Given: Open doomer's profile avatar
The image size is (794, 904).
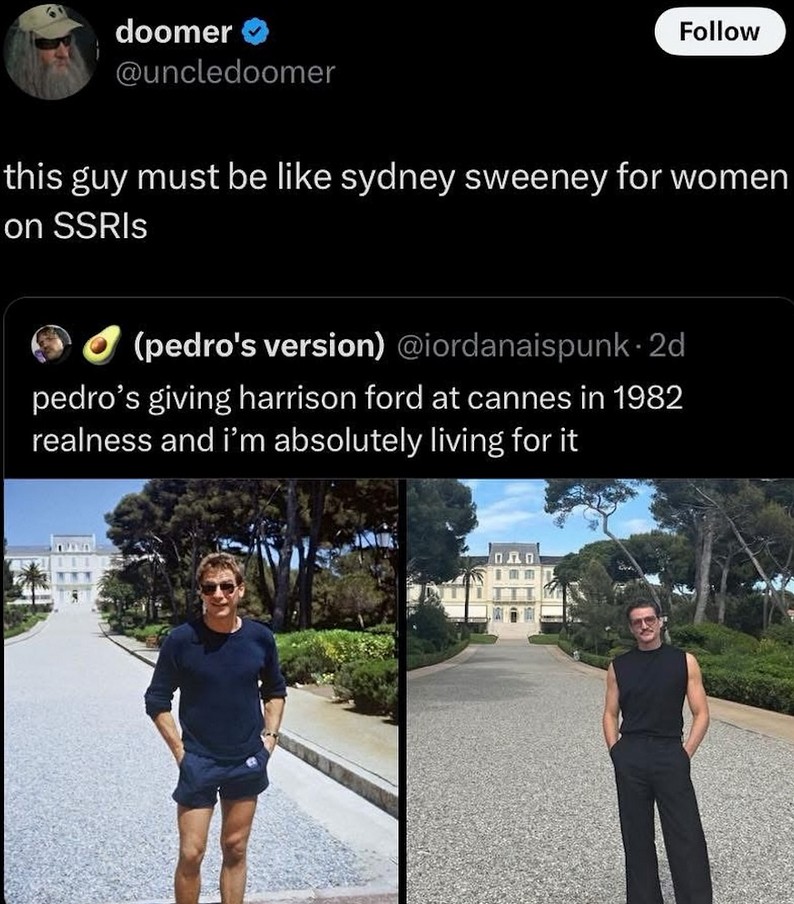Looking at the screenshot, I should [50, 51].
